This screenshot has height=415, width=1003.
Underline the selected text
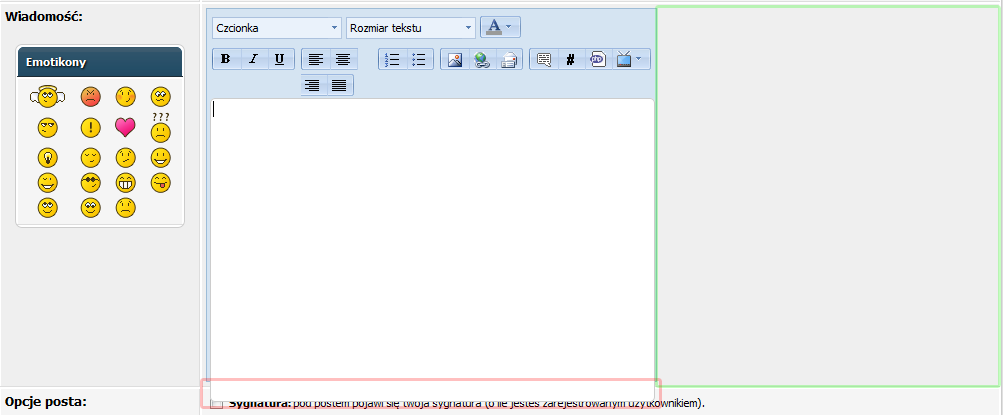point(280,59)
